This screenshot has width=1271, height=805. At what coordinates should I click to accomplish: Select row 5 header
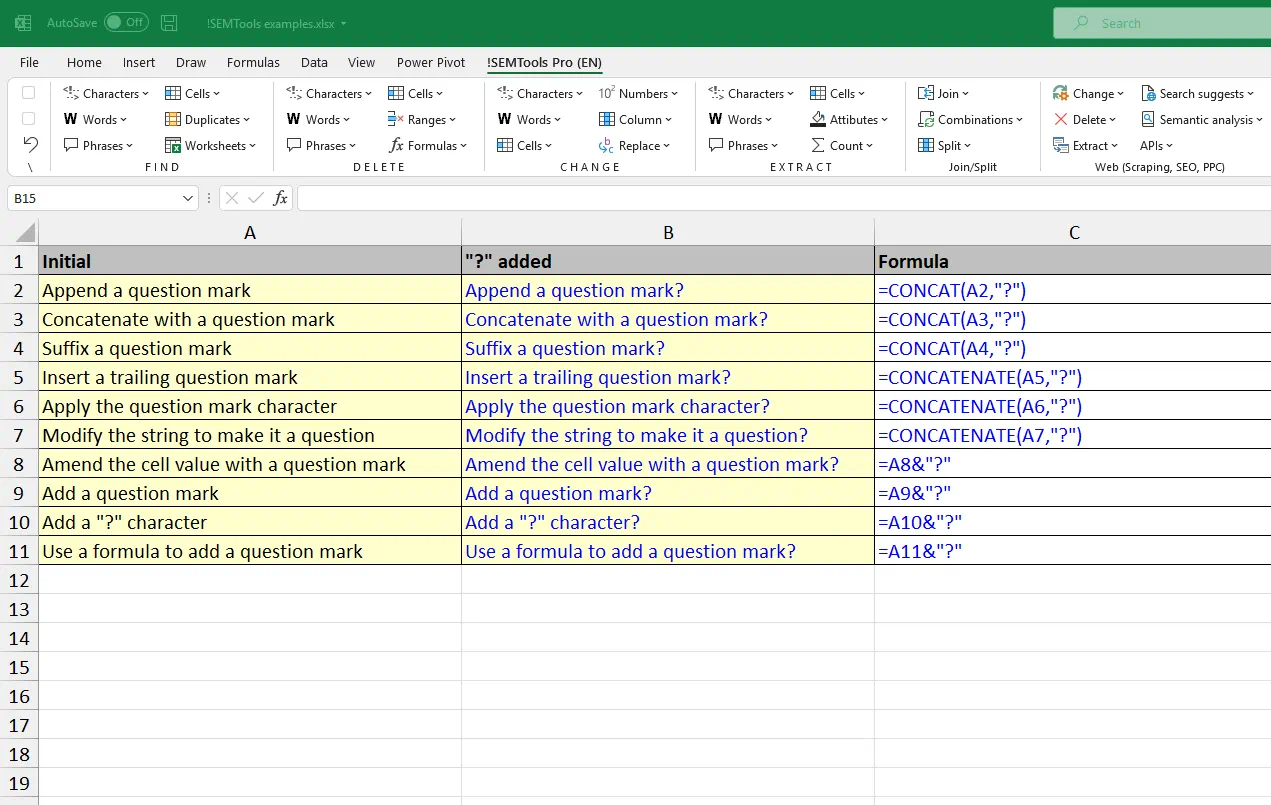pos(19,377)
